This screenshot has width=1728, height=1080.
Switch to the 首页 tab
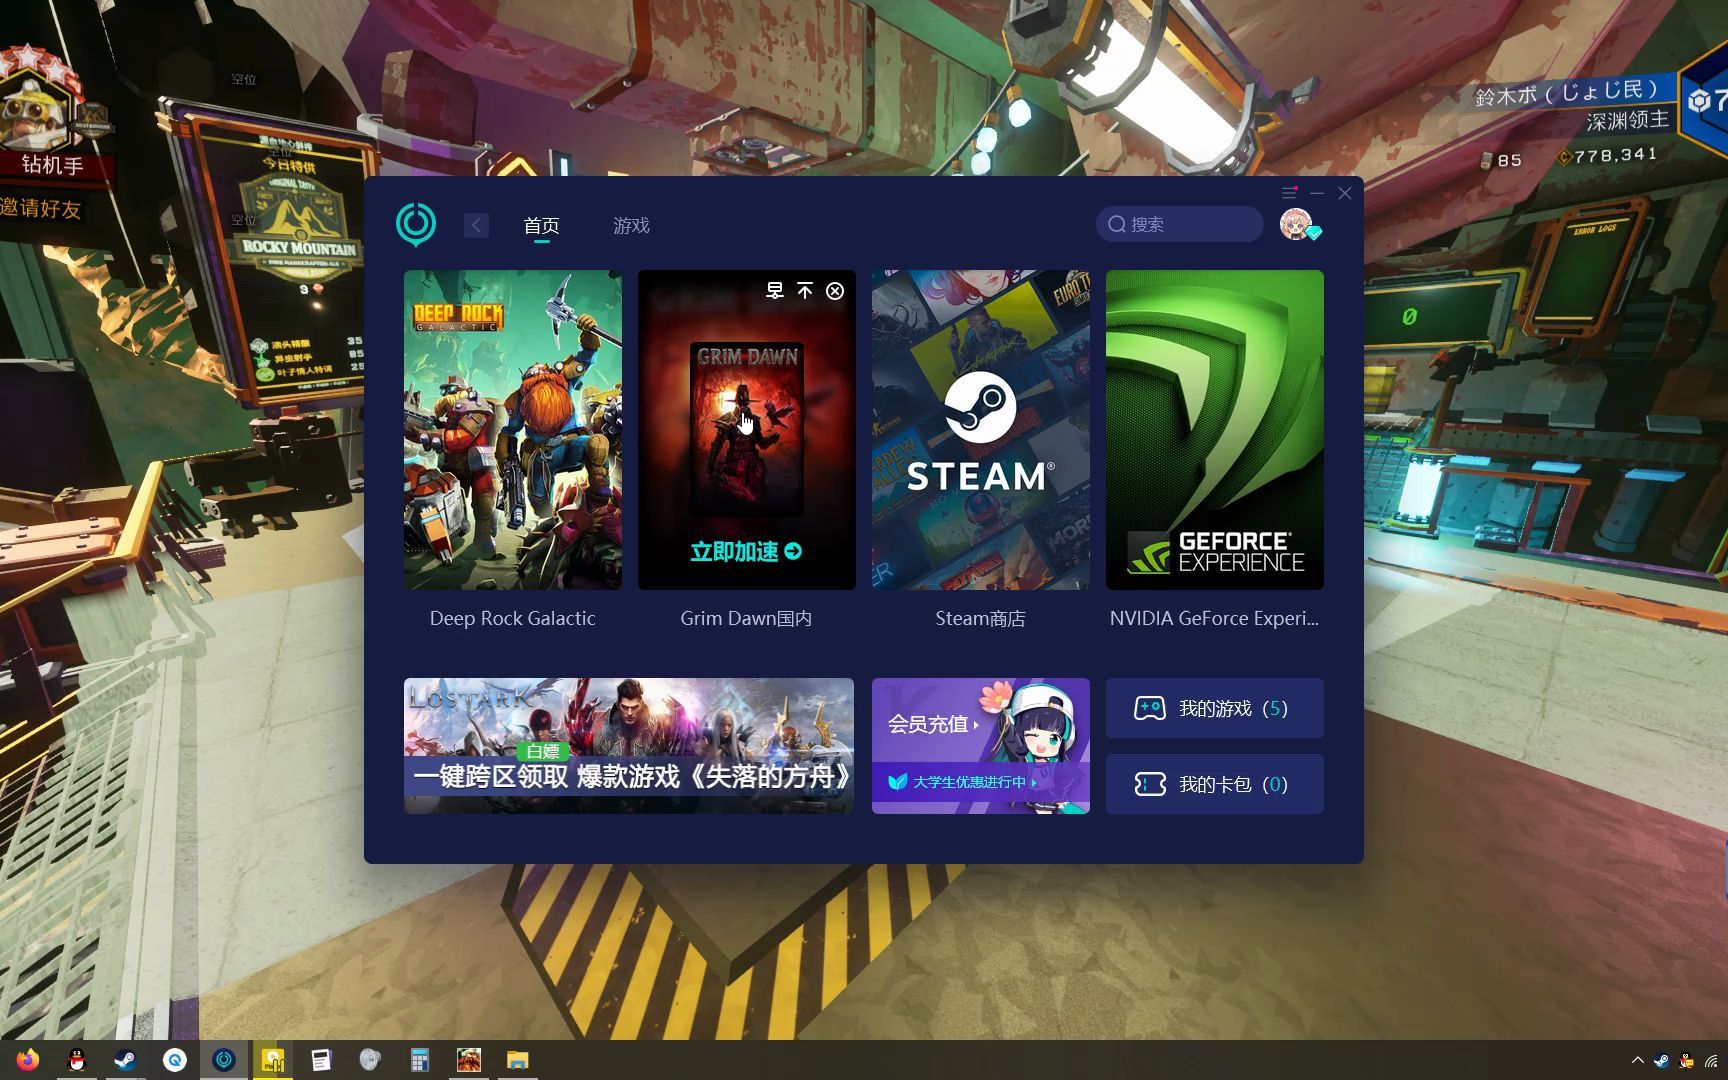coord(541,226)
